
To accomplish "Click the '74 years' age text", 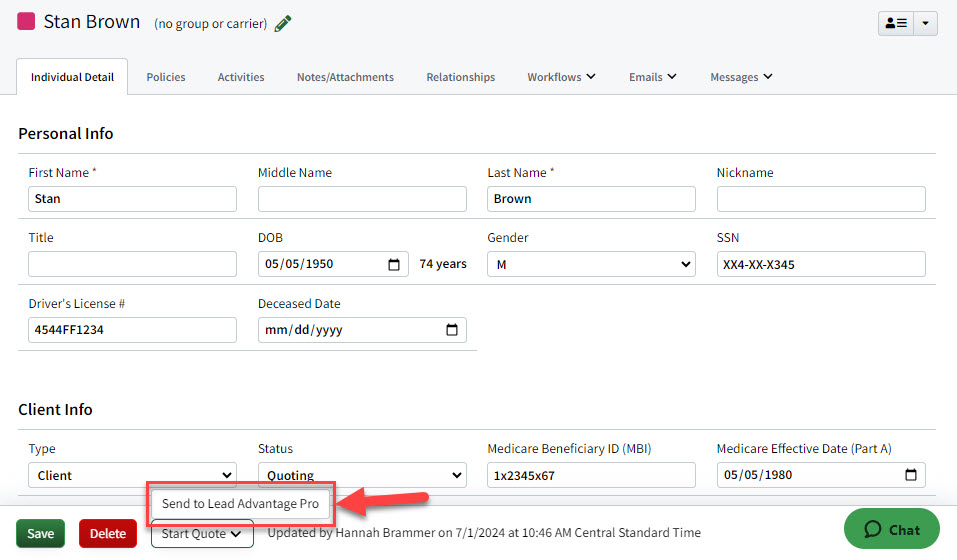I will point(442,264).
